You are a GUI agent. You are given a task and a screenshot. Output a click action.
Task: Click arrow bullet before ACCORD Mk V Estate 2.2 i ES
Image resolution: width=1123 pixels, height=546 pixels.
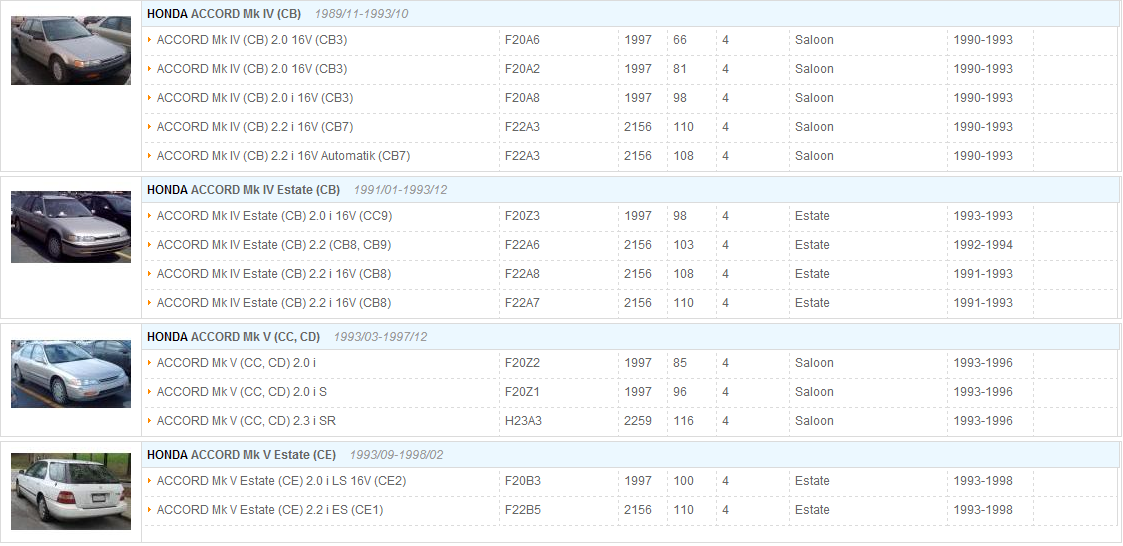pos(150,509)
